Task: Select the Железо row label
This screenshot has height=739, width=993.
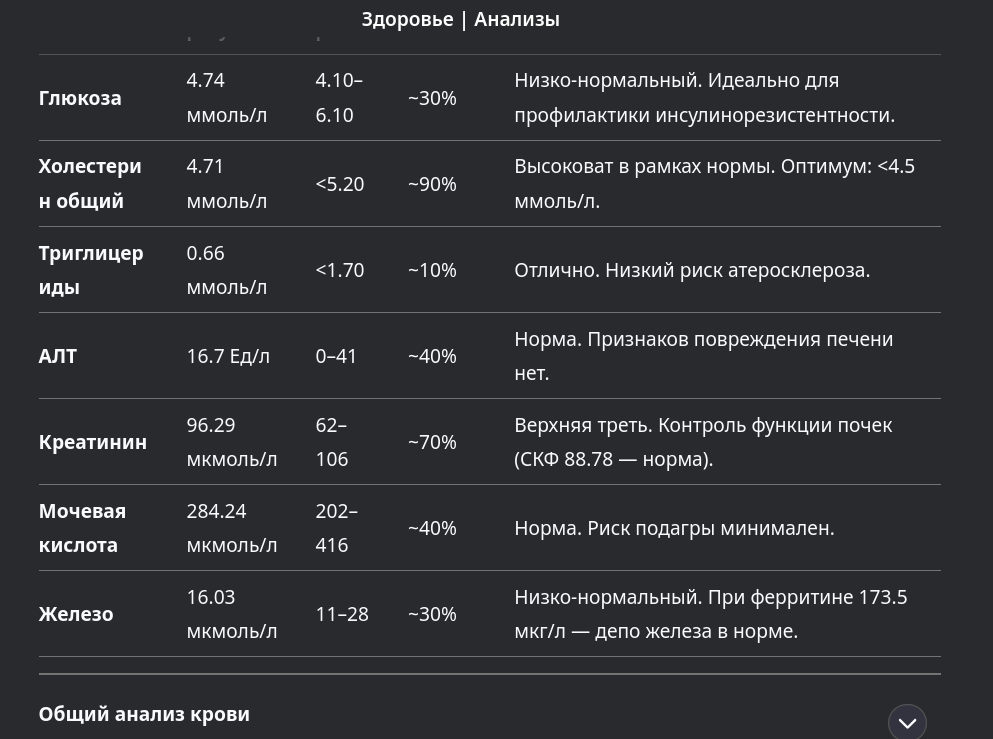Action: [x=76, y=614]
